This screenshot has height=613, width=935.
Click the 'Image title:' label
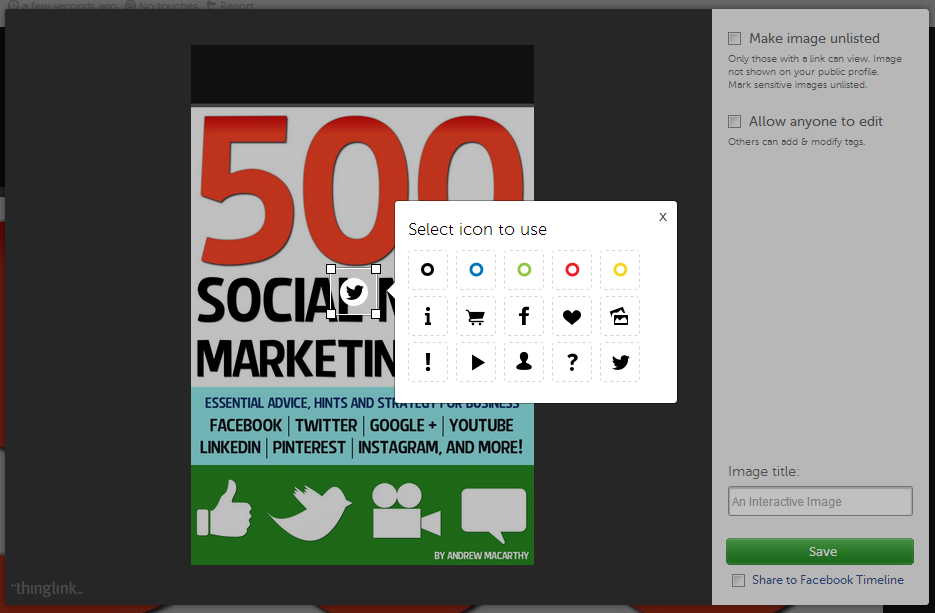[x=763, y=472]
